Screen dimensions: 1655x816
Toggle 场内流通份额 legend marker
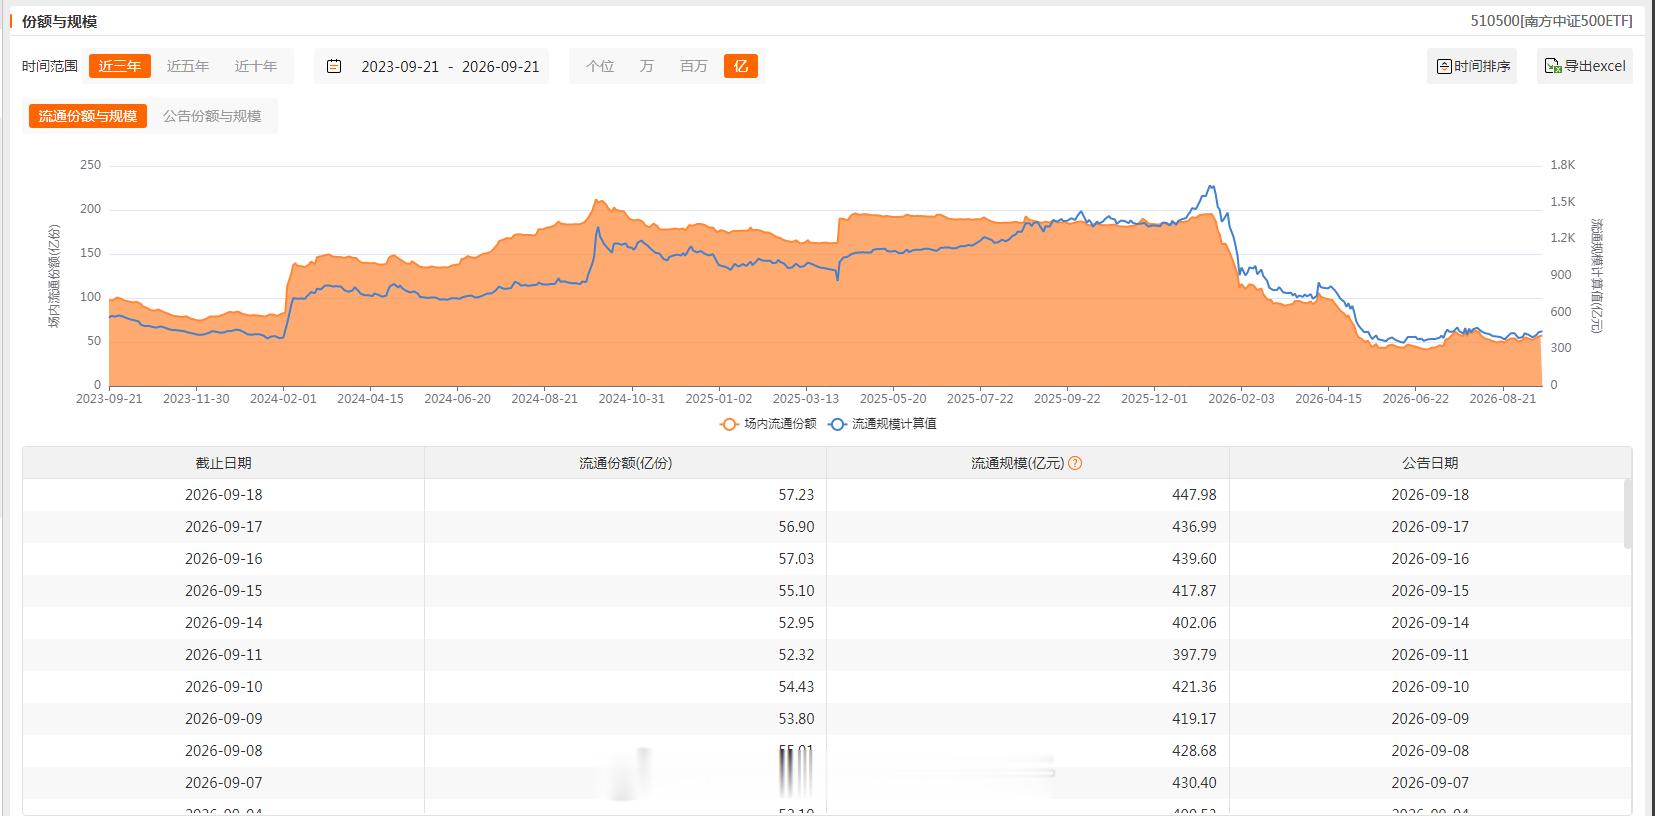point(729,424)
